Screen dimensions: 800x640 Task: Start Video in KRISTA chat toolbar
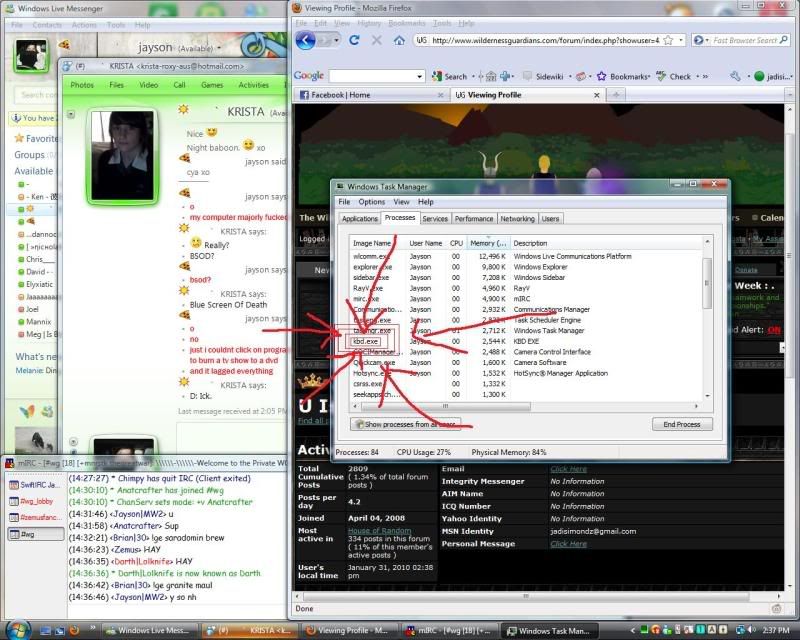148,85
